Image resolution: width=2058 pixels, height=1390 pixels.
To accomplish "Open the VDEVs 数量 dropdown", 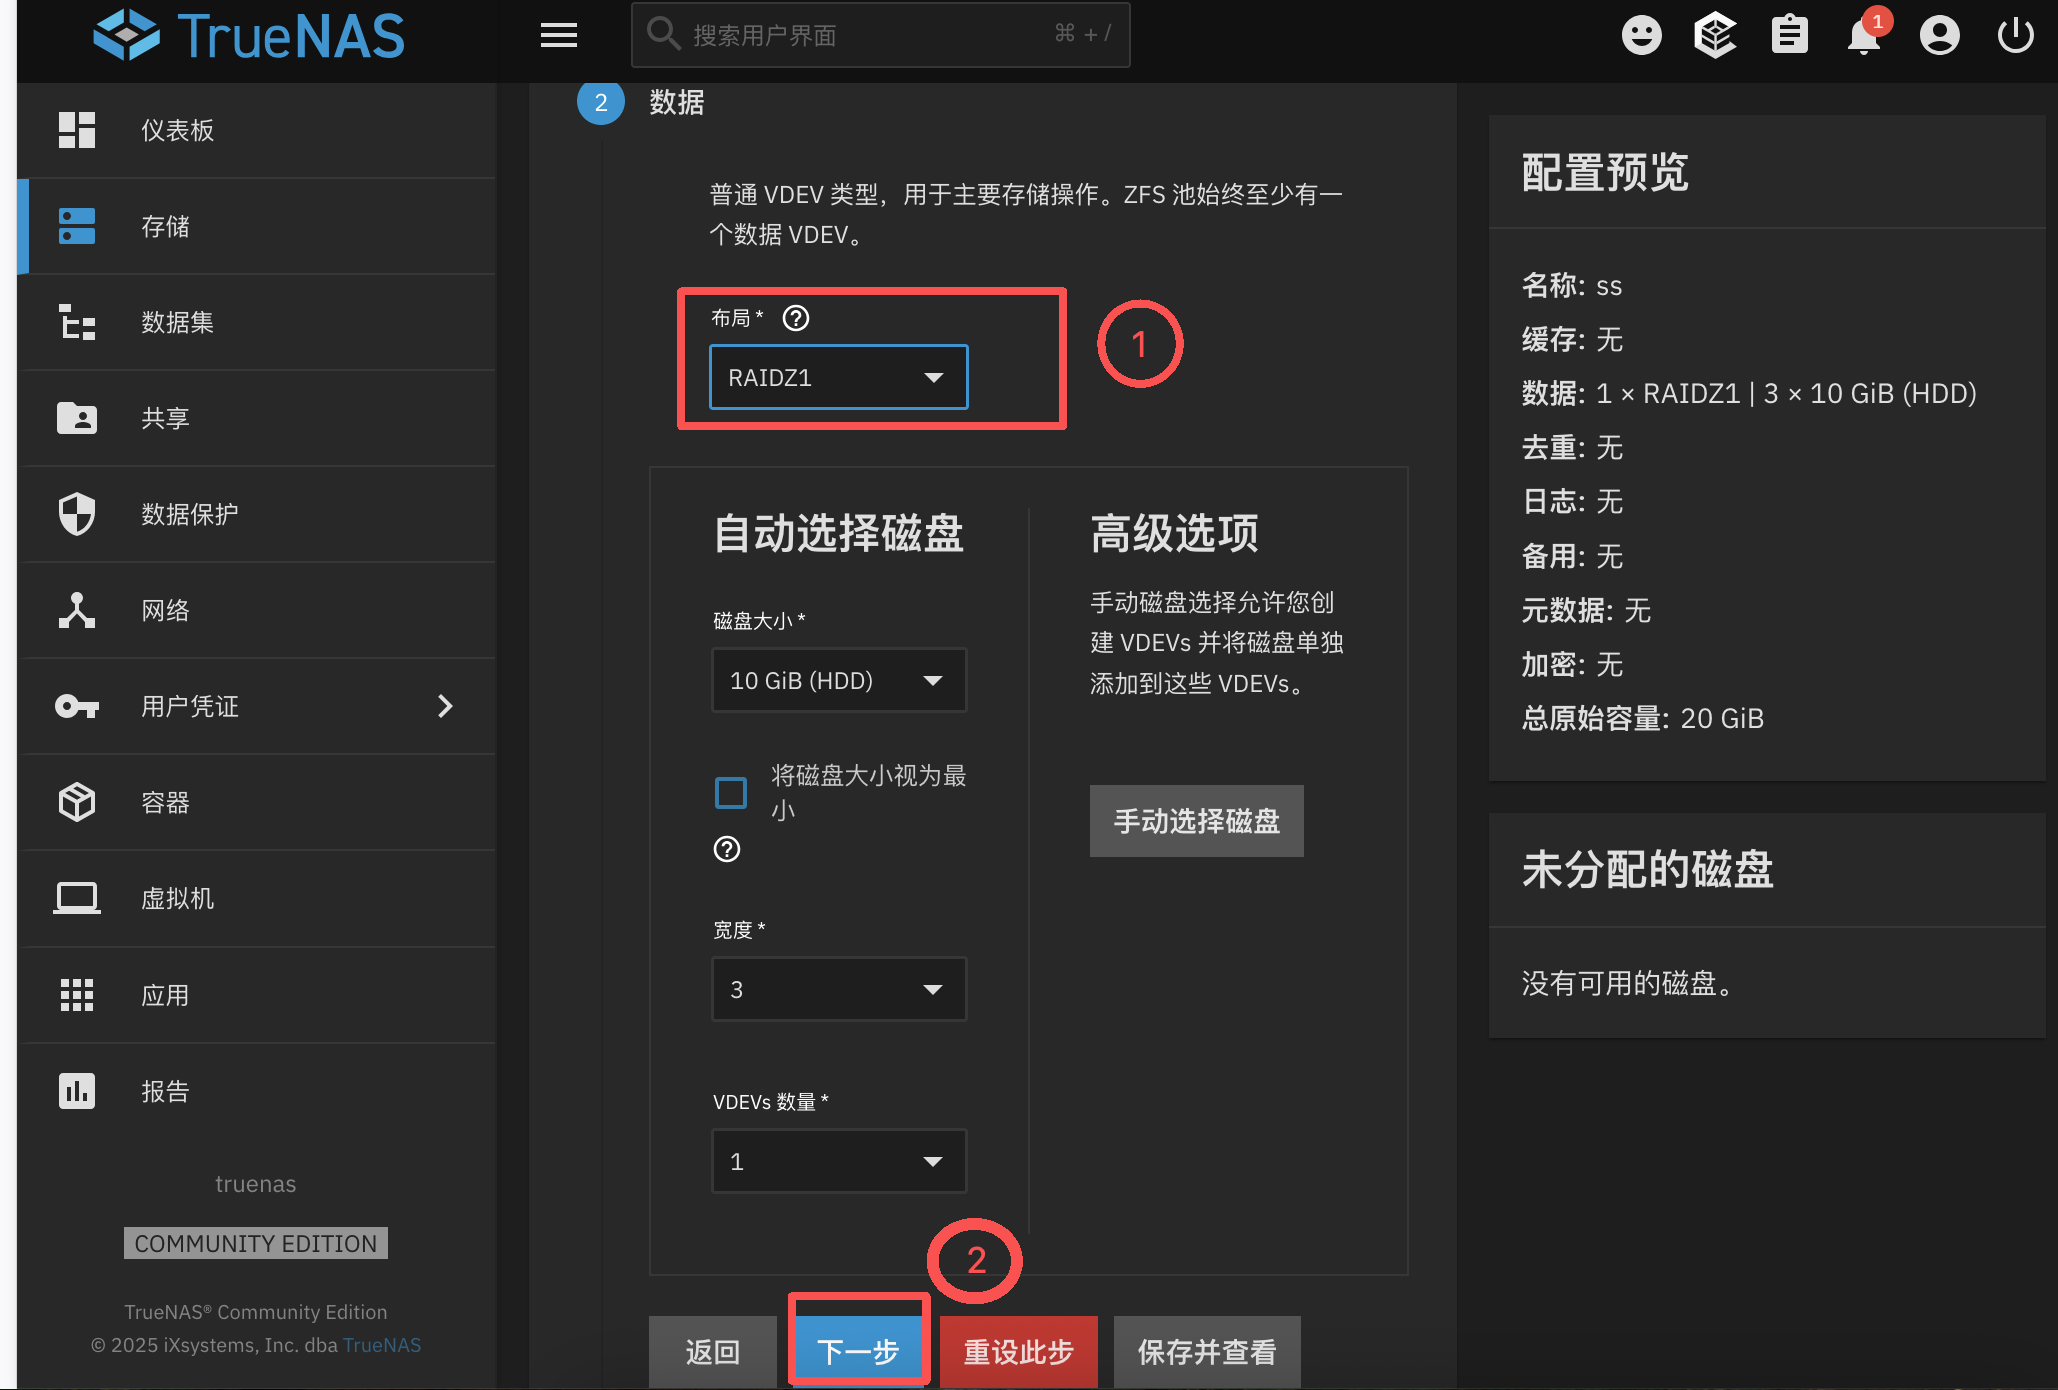I will tap(838, 1161).
